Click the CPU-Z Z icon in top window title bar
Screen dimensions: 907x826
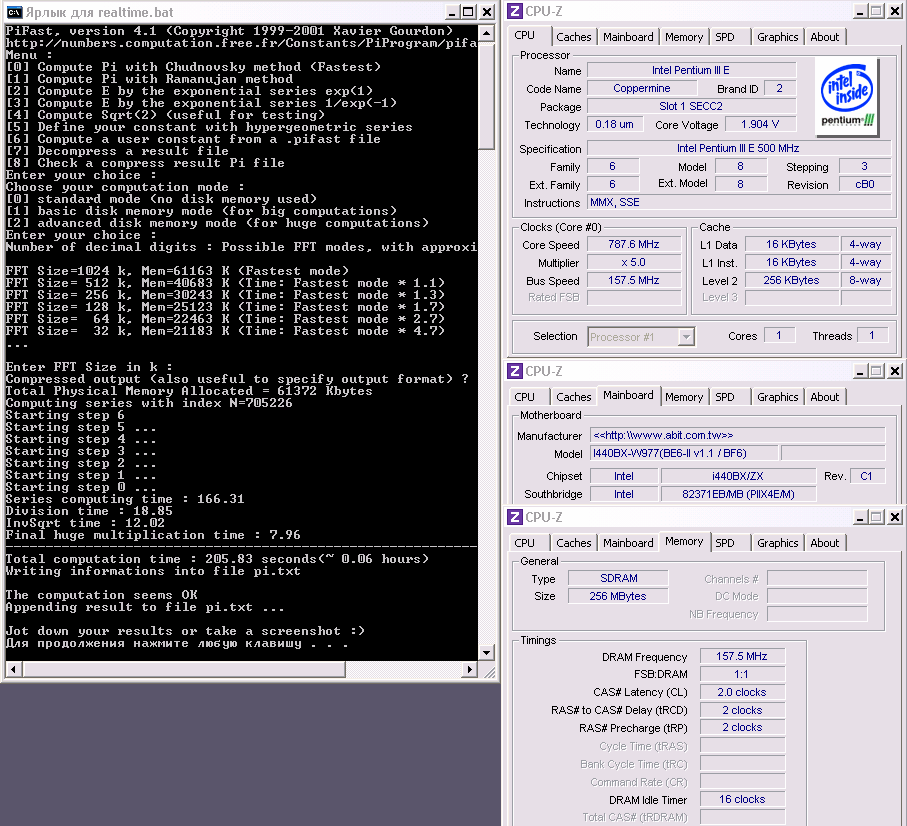[x=515, y=11]
